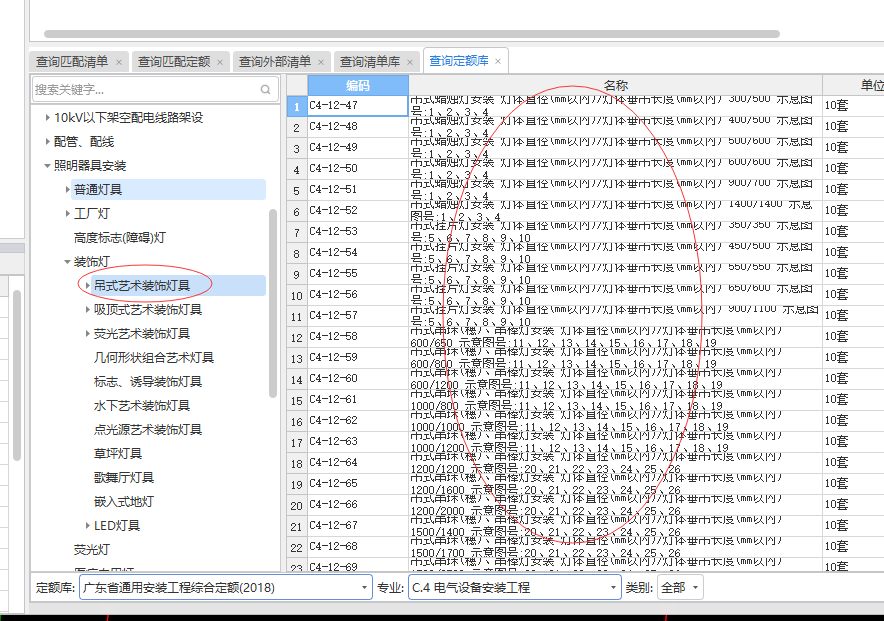Select 水下艺术装饰灯具 in the tree
Viewport: 884px width, 621px height.
click(x=142, y=406)
